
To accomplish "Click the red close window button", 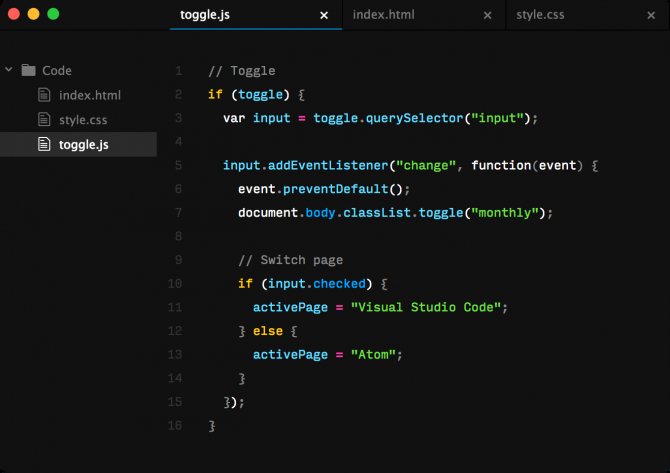I will pos(14,14).
